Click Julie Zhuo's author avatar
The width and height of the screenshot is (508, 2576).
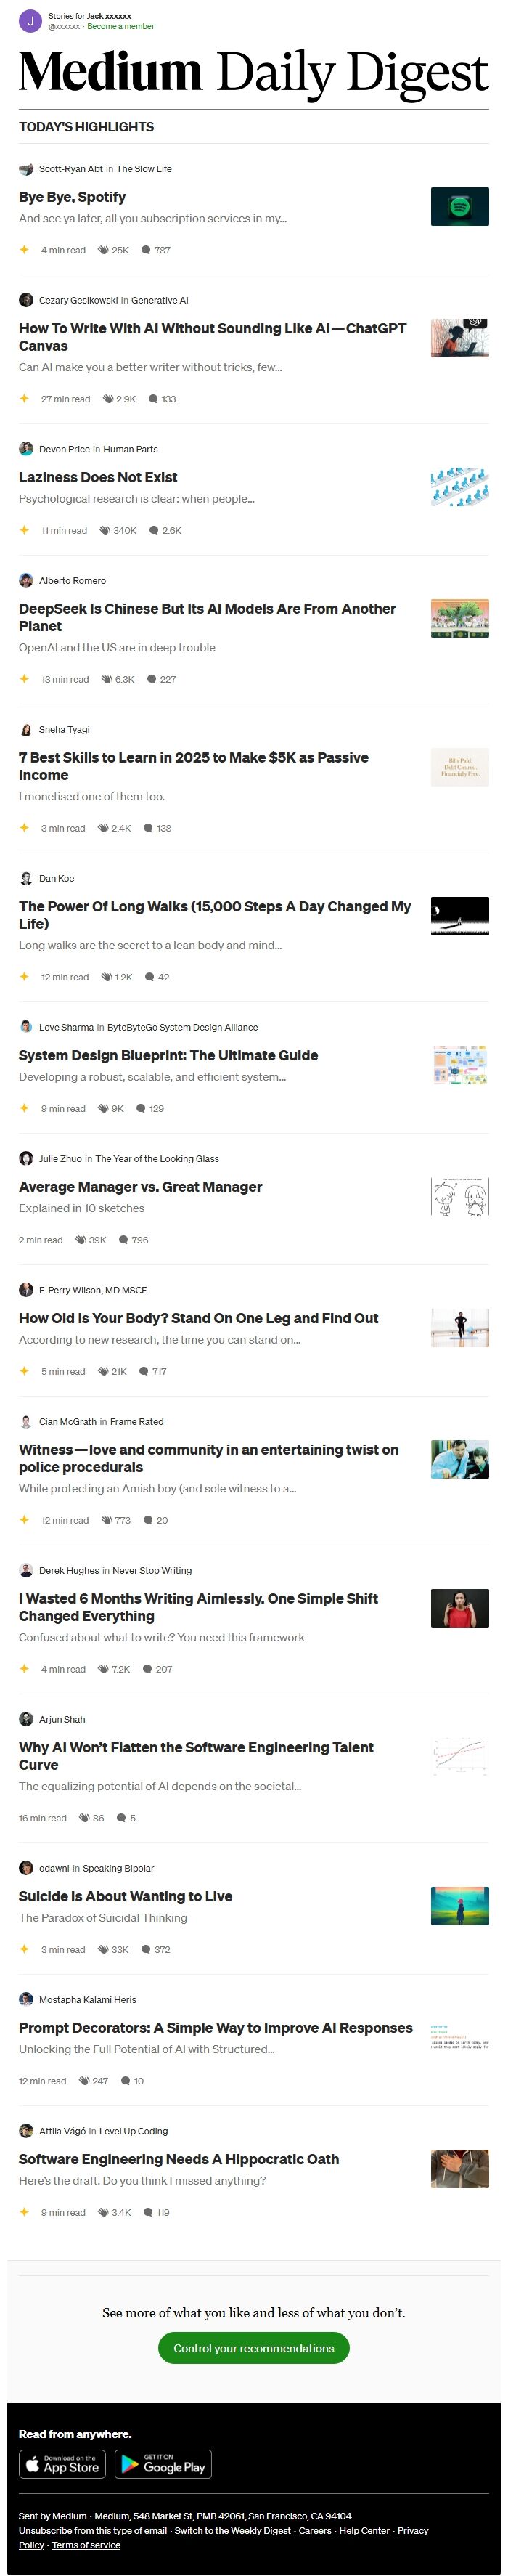click(26, 1158)
